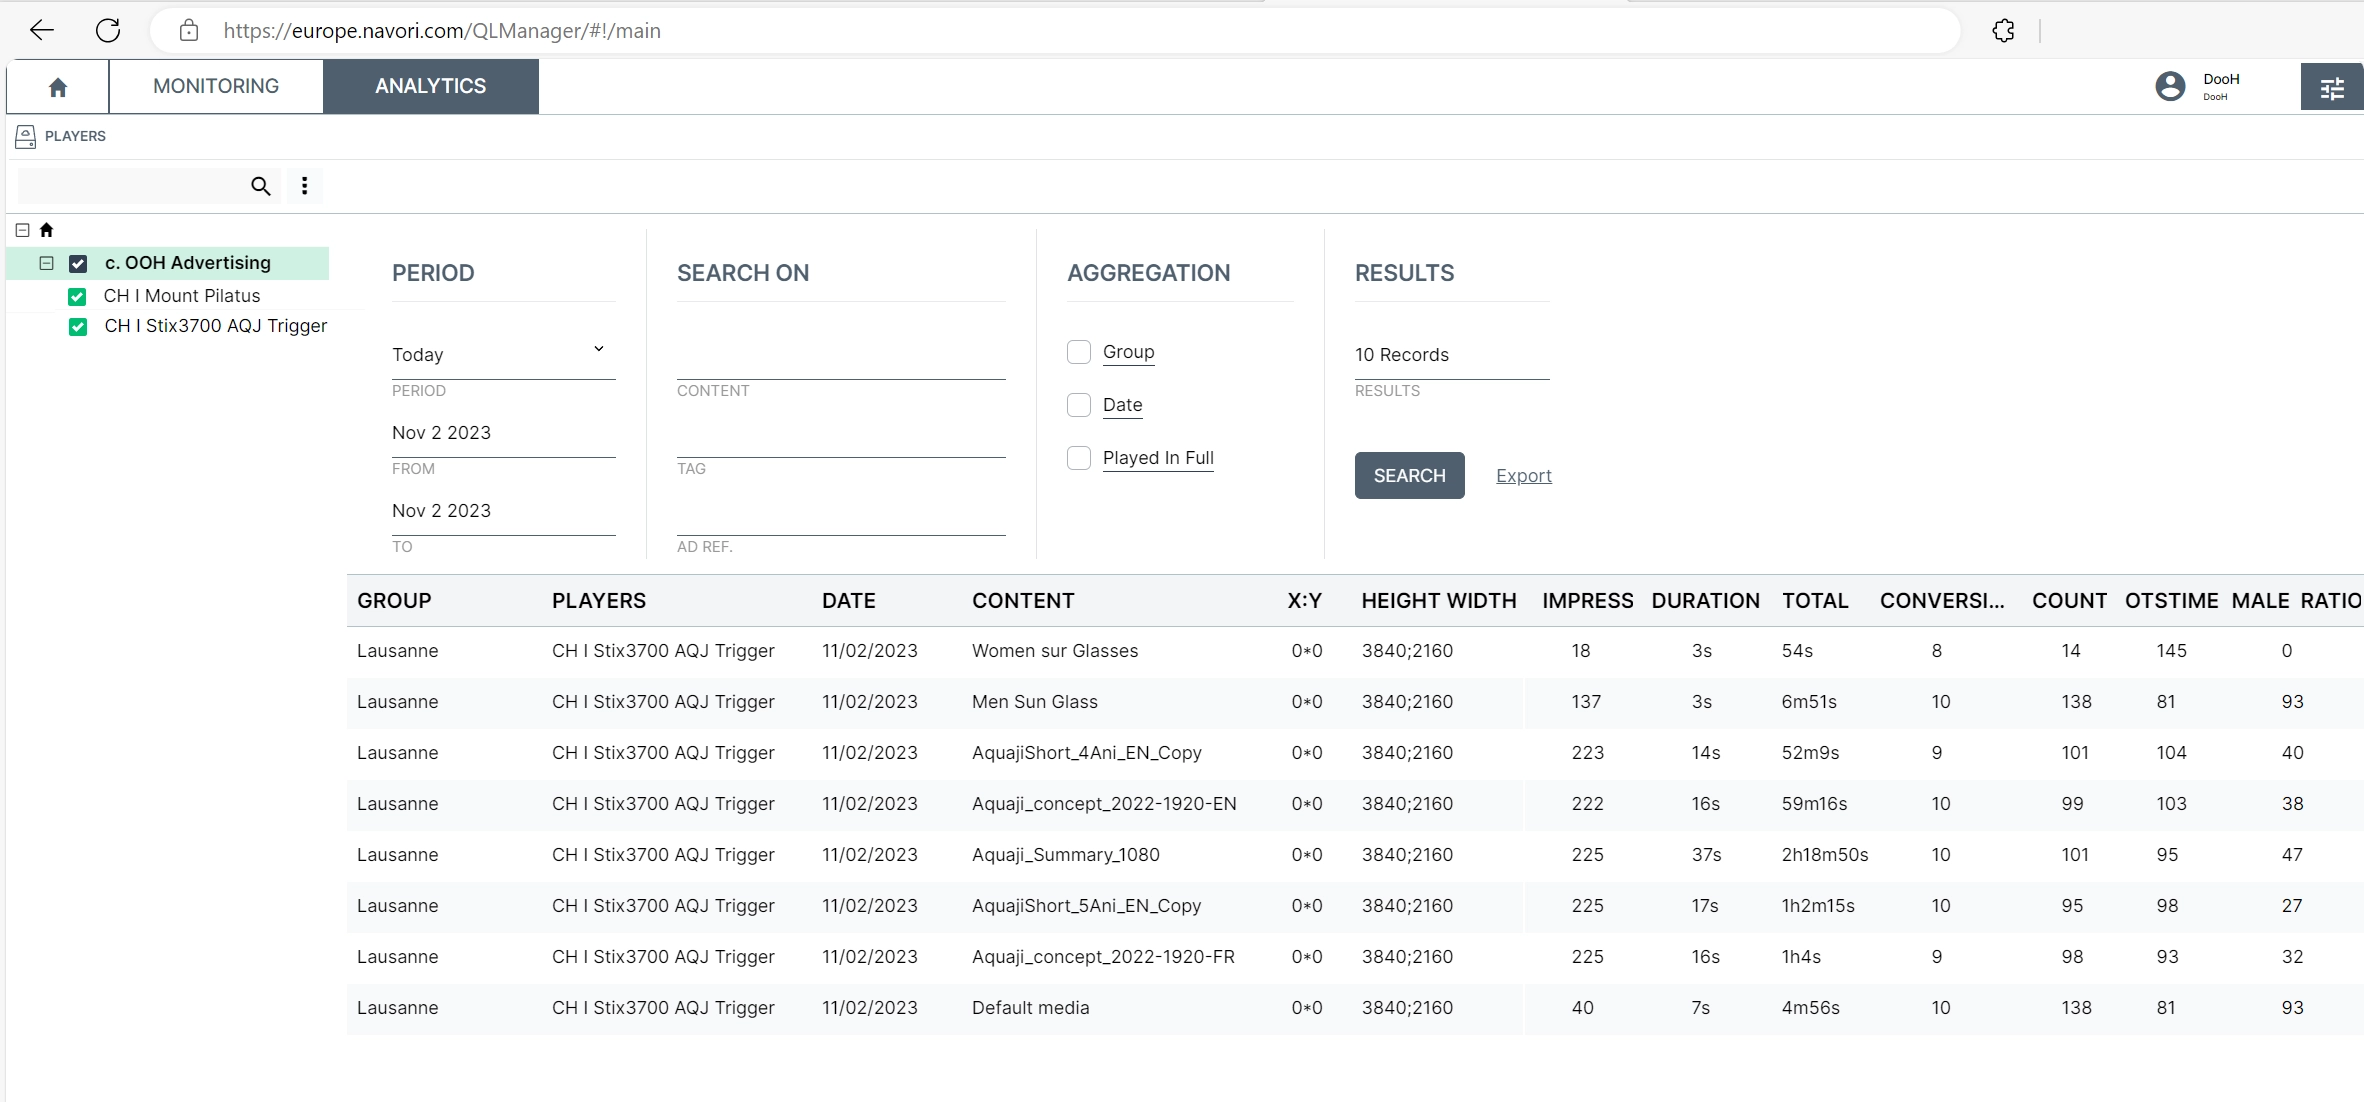This screenshot has width=2364, height=1102.
Task: Sort by the CONTENT column header
Action: coord(1023,601)
